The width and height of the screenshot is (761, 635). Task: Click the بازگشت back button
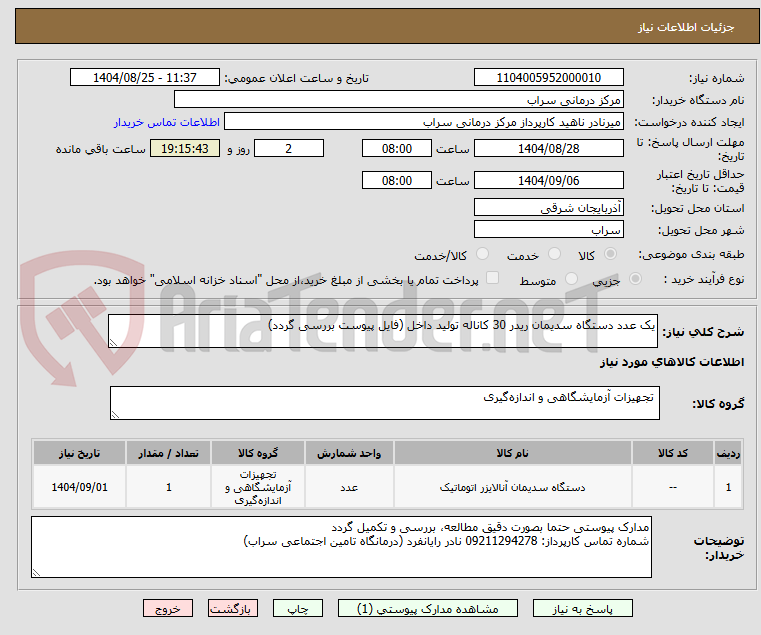tap(232, 608)
